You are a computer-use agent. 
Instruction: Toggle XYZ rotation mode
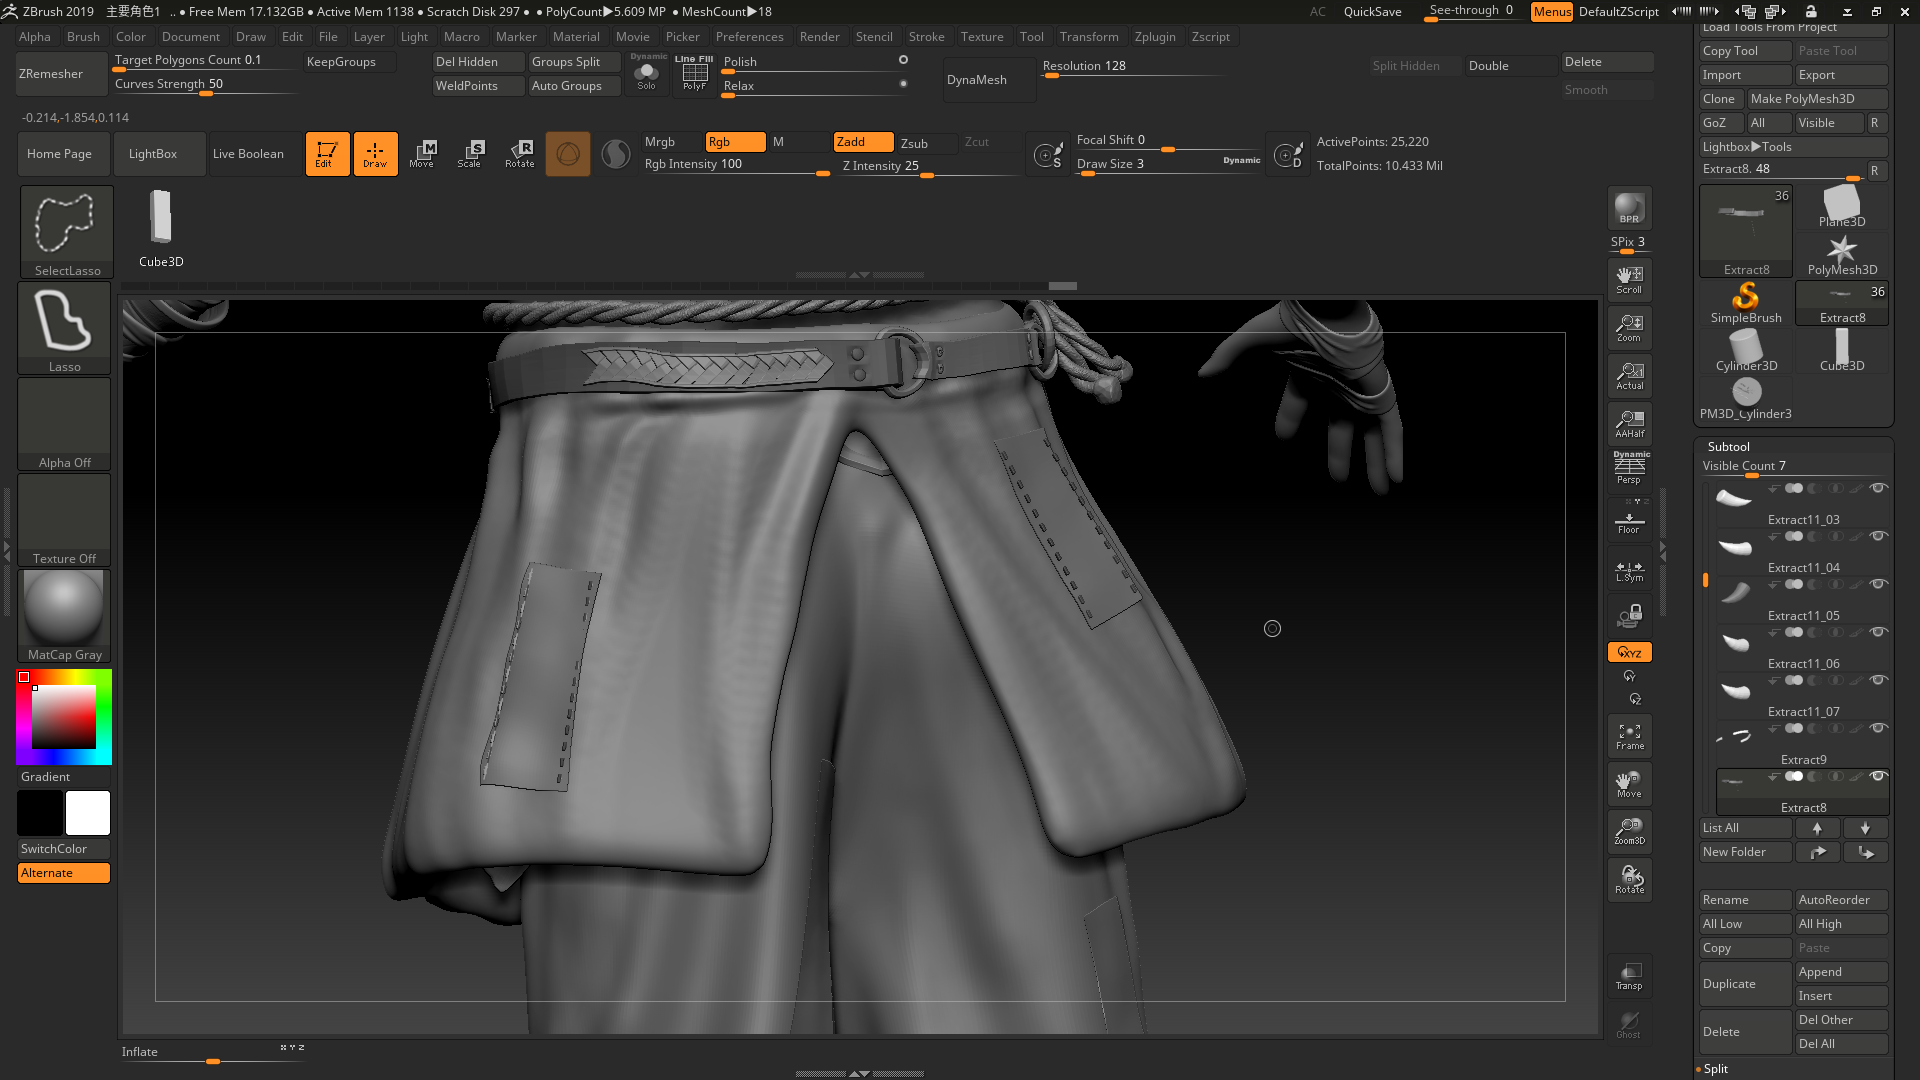click(x=1629, y=652)
